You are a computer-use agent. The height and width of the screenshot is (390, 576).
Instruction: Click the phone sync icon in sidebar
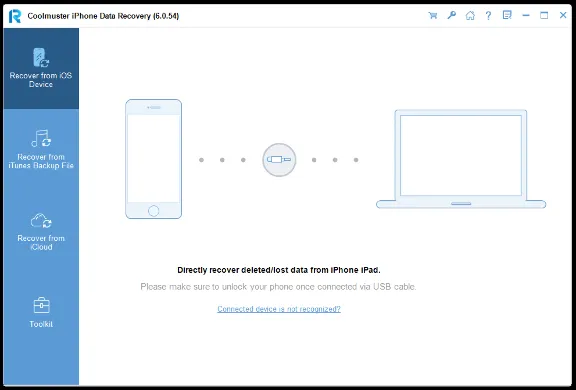(x=41, y=58)
